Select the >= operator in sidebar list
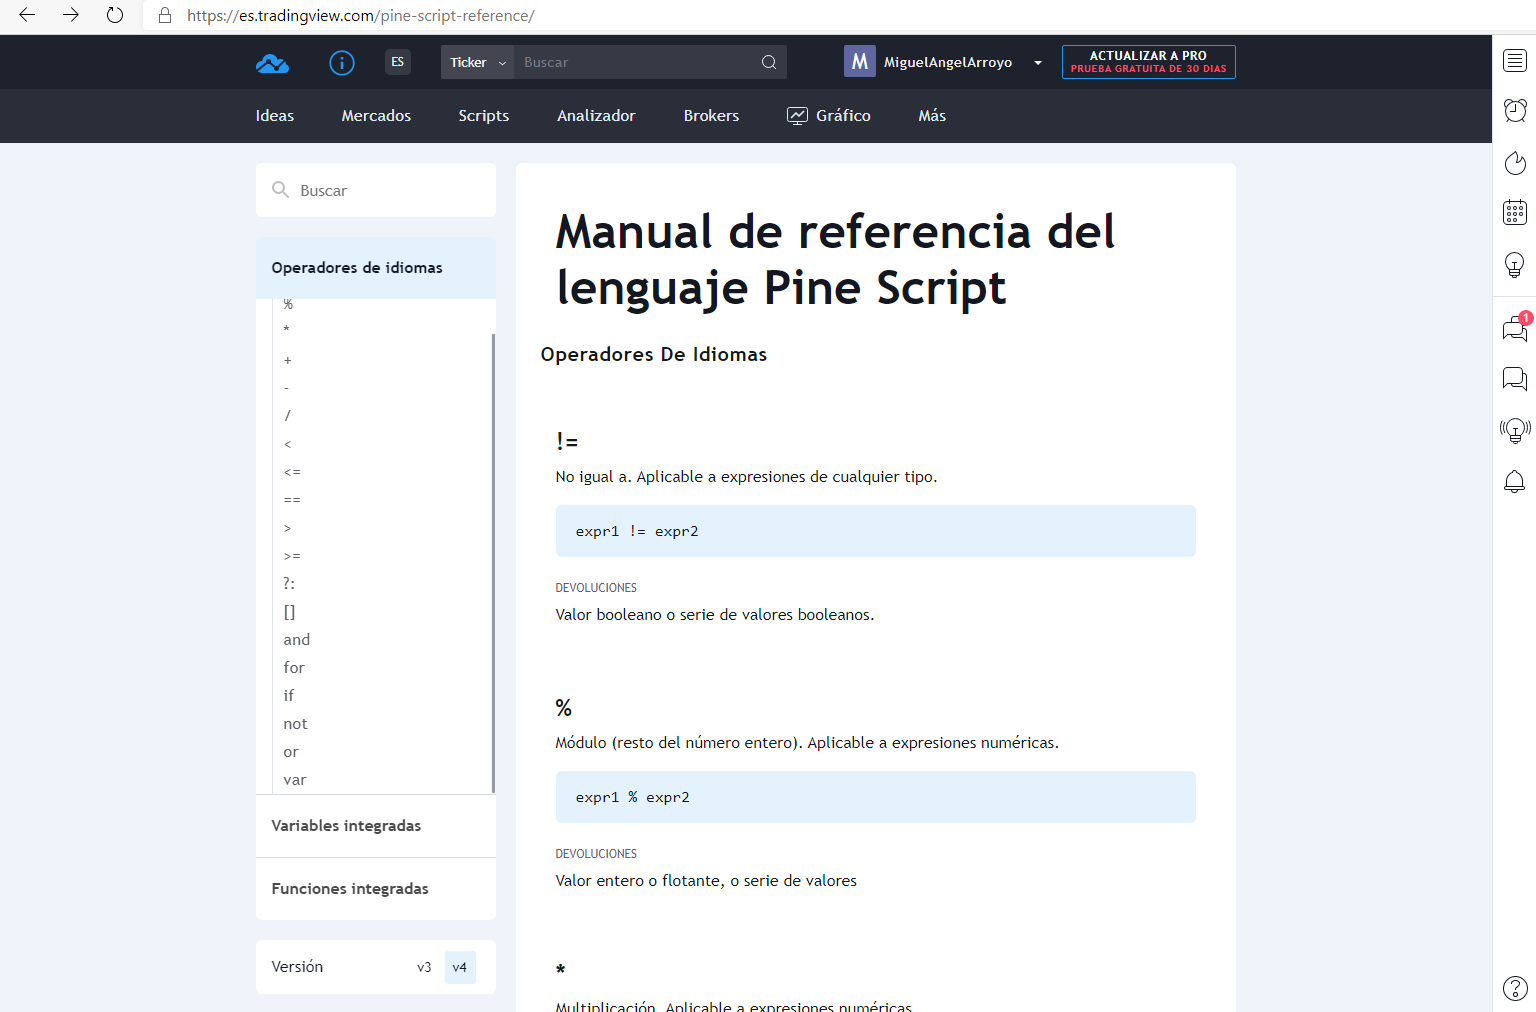Image resolution: width=1536 pixels, height=1012 pixels. click(x=292, y=556)
